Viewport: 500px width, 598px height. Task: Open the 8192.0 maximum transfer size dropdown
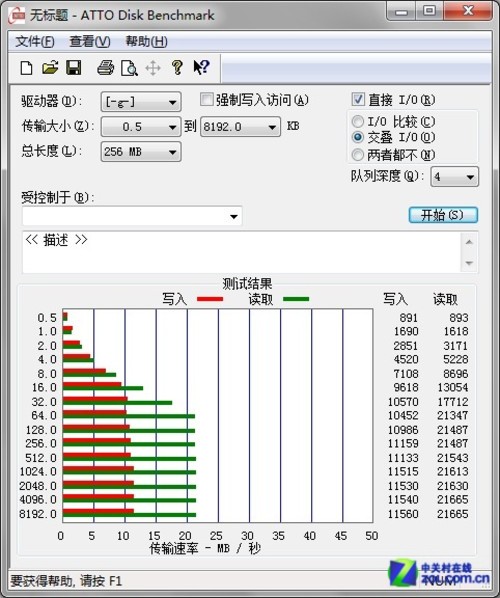pyautogui.click(x=240, y=127)
